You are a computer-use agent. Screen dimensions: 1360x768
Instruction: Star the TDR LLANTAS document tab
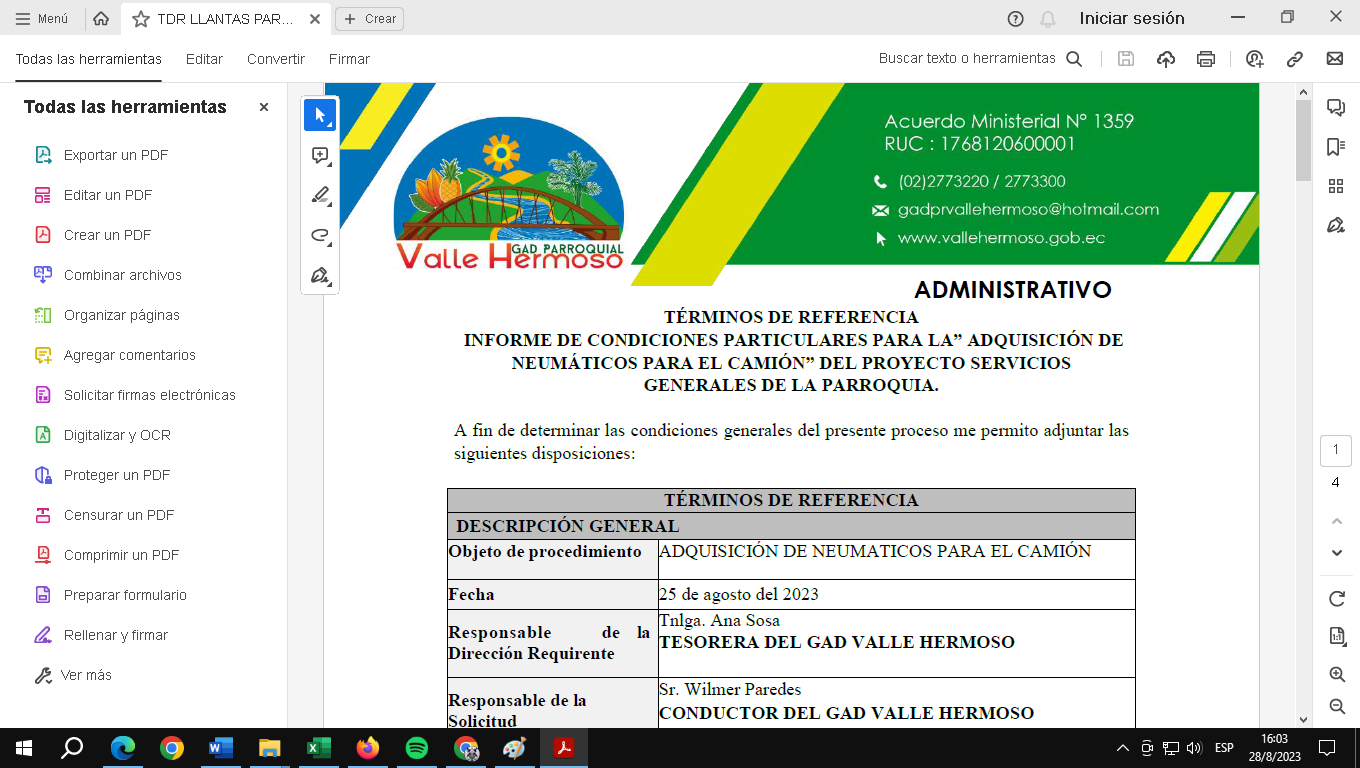tap(141, 19)
